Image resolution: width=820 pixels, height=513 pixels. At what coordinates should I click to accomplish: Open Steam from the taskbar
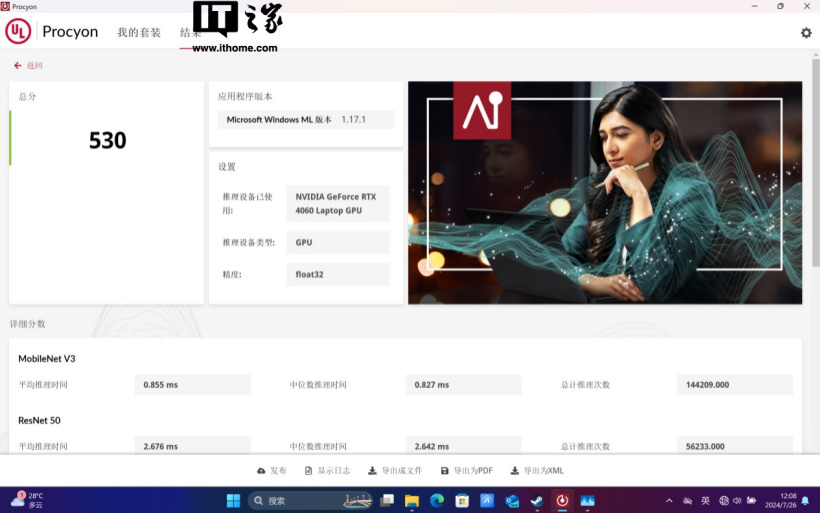[537, 500]
